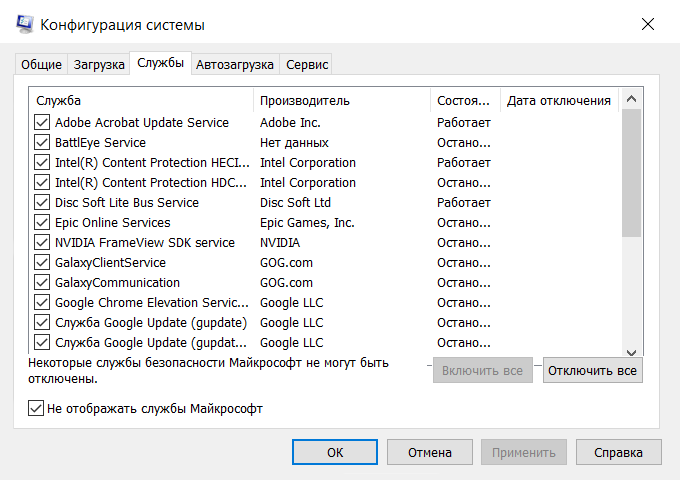Uncheck NVIDIA FrameView SDK service

(42, 242)
